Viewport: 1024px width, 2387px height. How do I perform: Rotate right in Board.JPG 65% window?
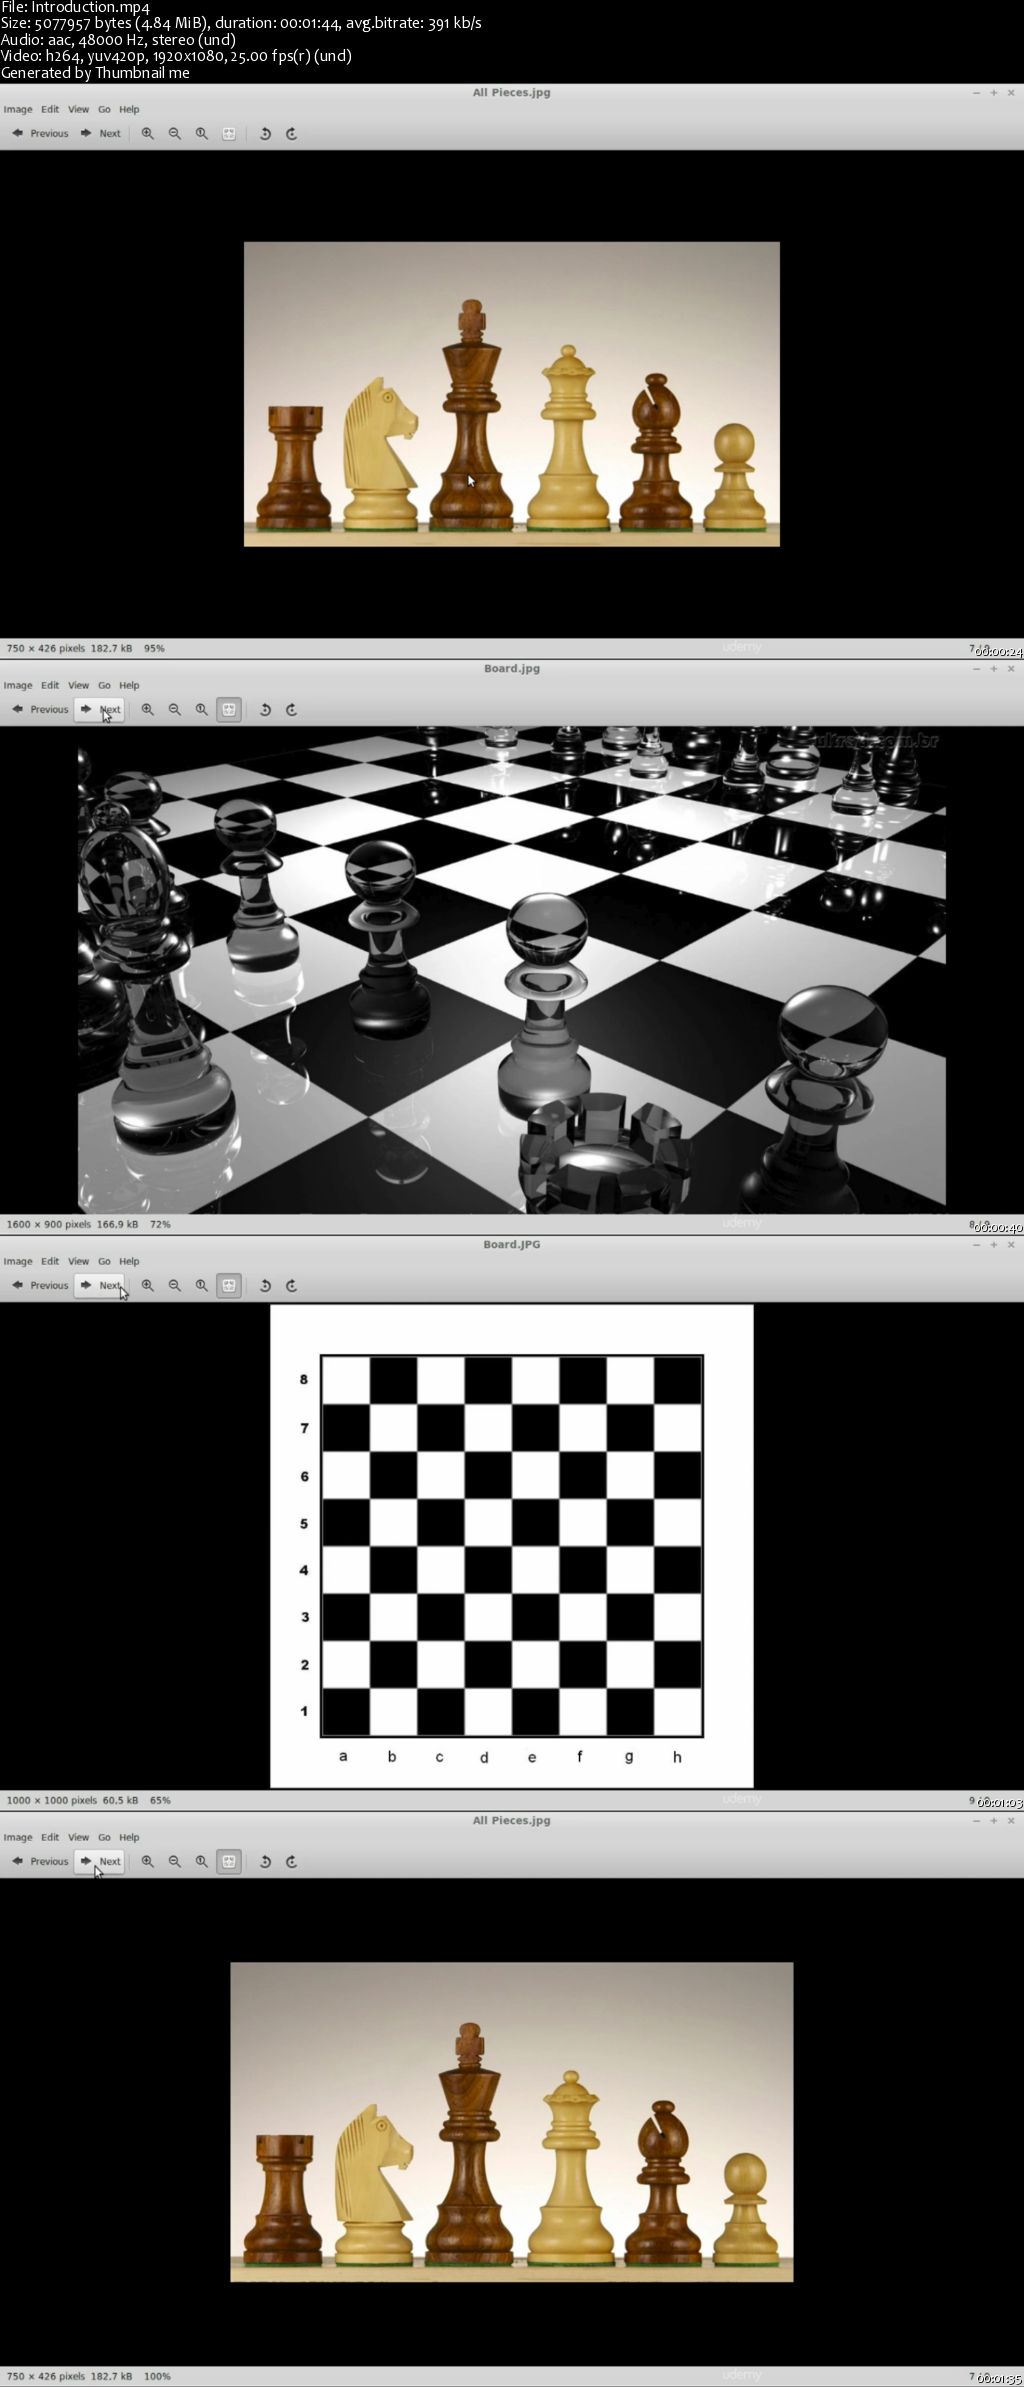coord(292,1286)
